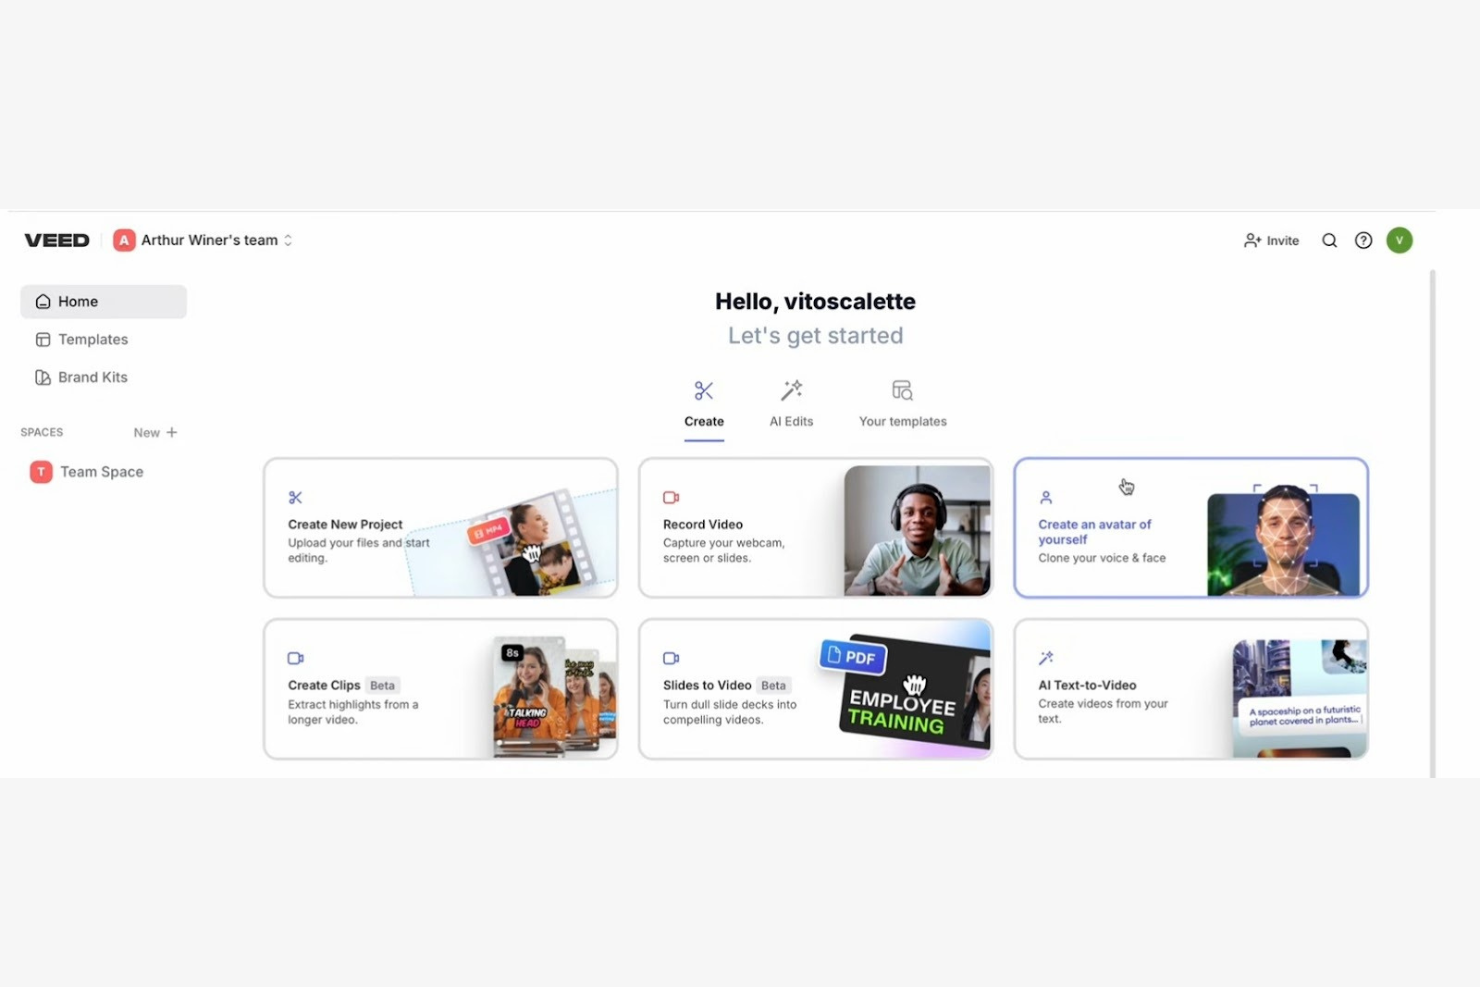1480x987 pixels.
Task: Click the scissors icon on the Create tab
Action: (x=704, y=390)
